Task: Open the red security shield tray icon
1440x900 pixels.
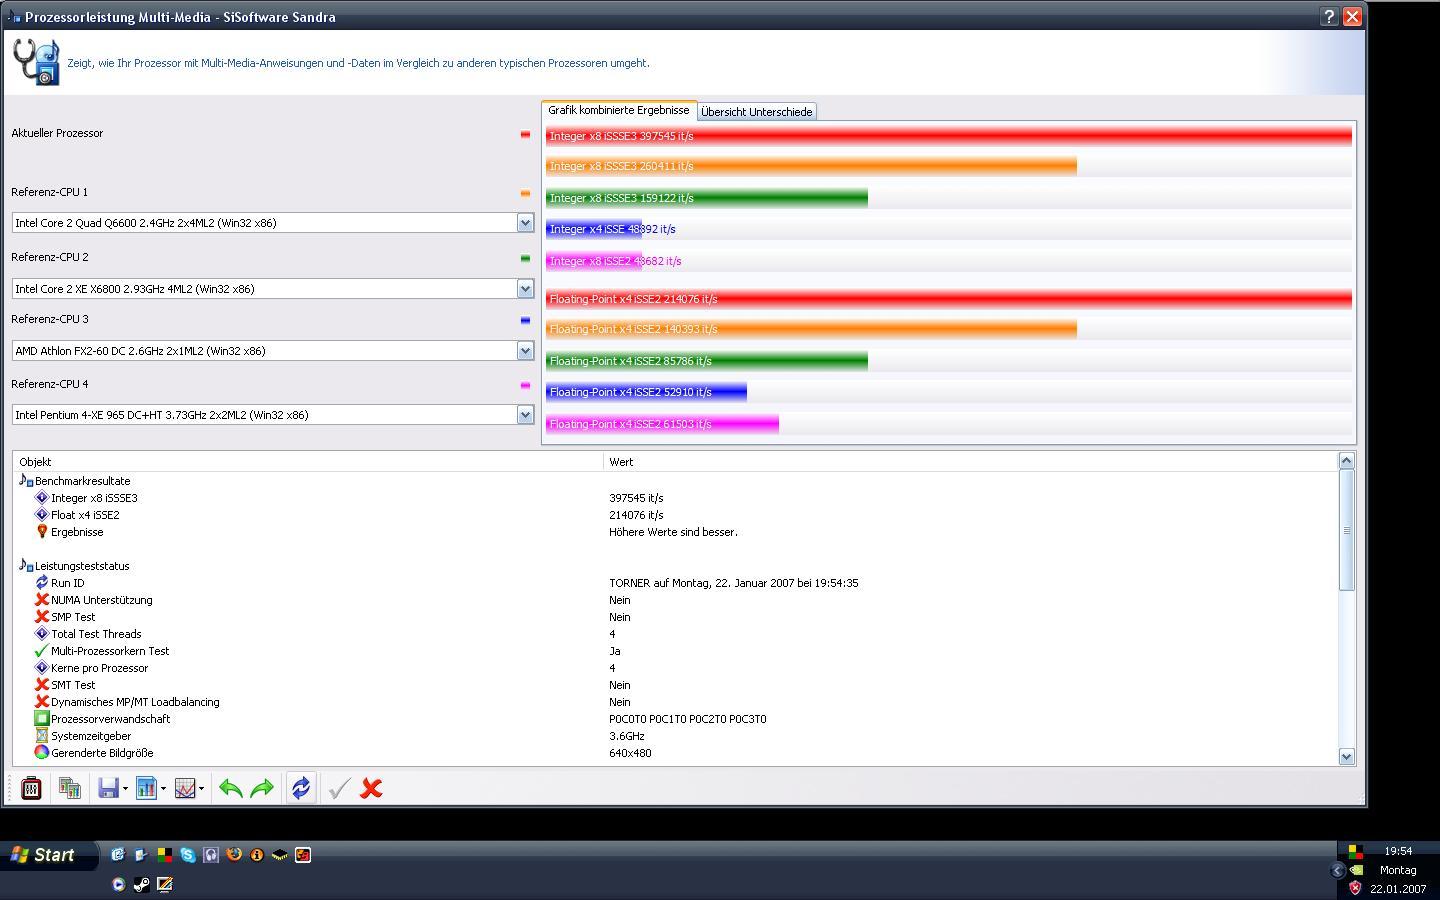Action: point(1355,888)
